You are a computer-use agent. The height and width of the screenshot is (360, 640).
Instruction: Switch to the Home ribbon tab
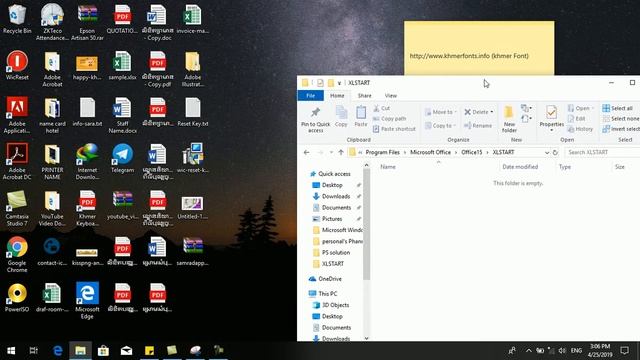337,96
